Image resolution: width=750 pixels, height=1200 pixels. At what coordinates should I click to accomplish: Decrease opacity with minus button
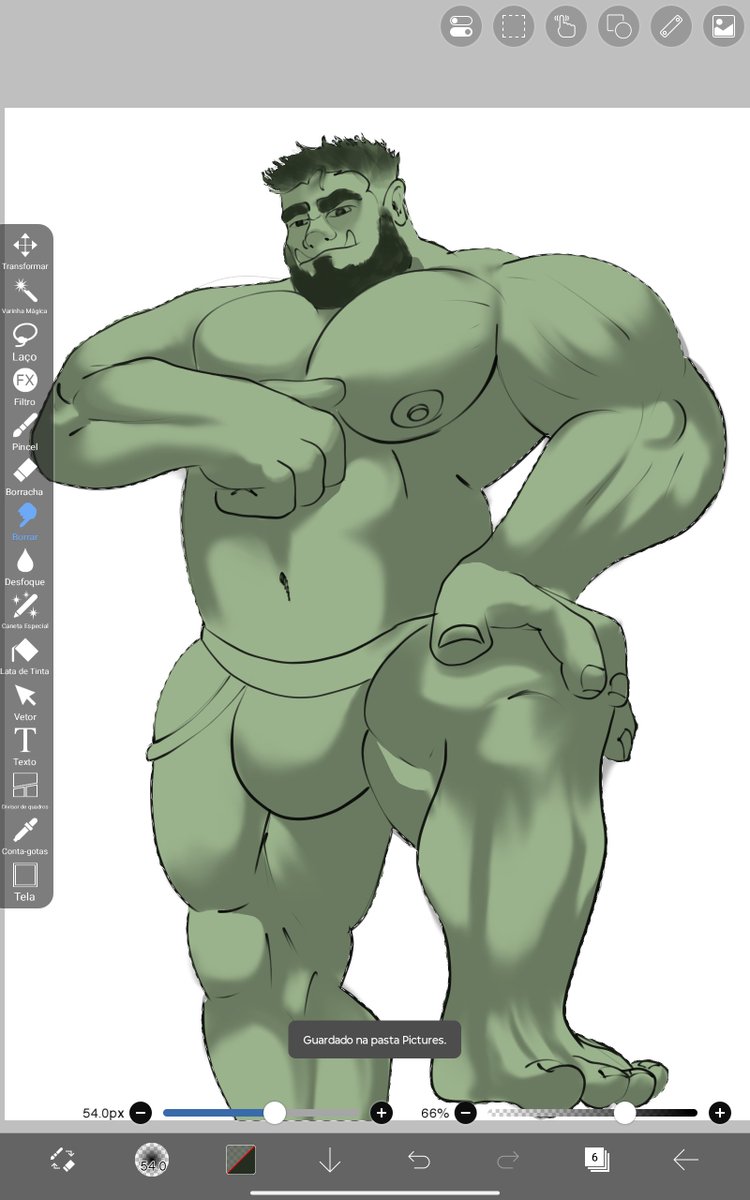coord(465,1113)
